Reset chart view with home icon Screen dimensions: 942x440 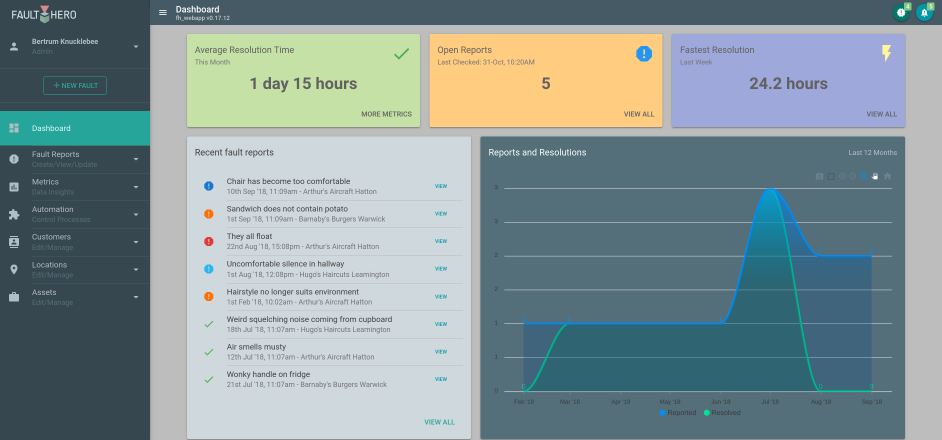(x=887, y=176)
